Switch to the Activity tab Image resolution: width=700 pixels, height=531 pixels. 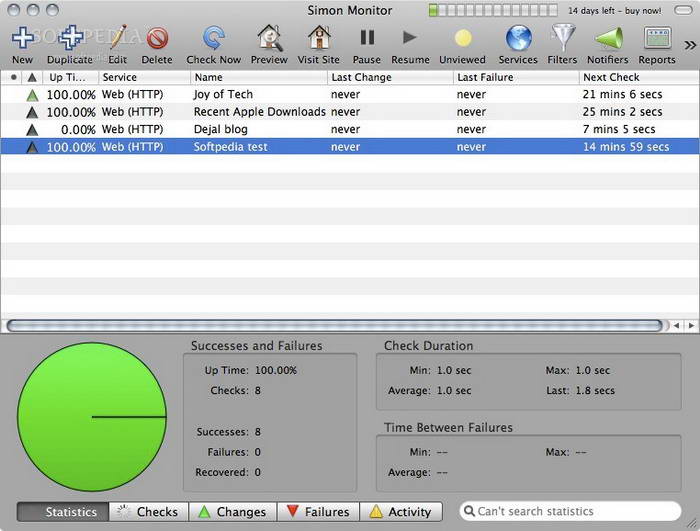(401, 512)
